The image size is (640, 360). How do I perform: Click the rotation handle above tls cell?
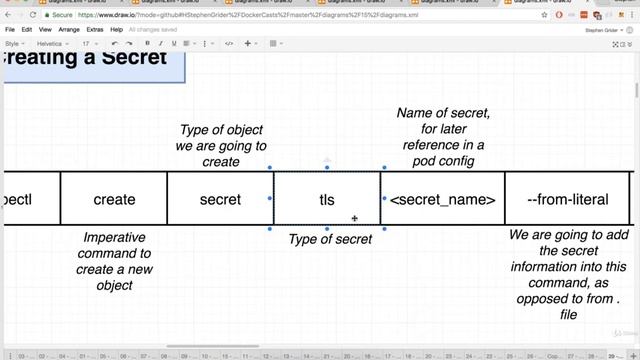click(327, 160)
